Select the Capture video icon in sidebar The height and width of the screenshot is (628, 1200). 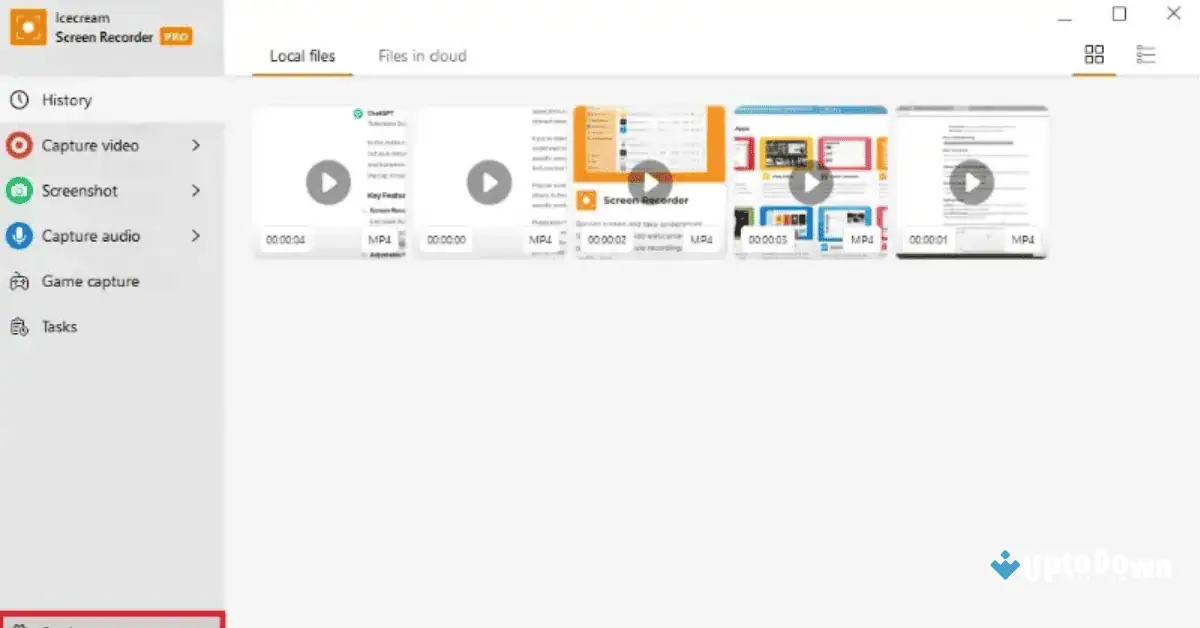tap(18, 145)
